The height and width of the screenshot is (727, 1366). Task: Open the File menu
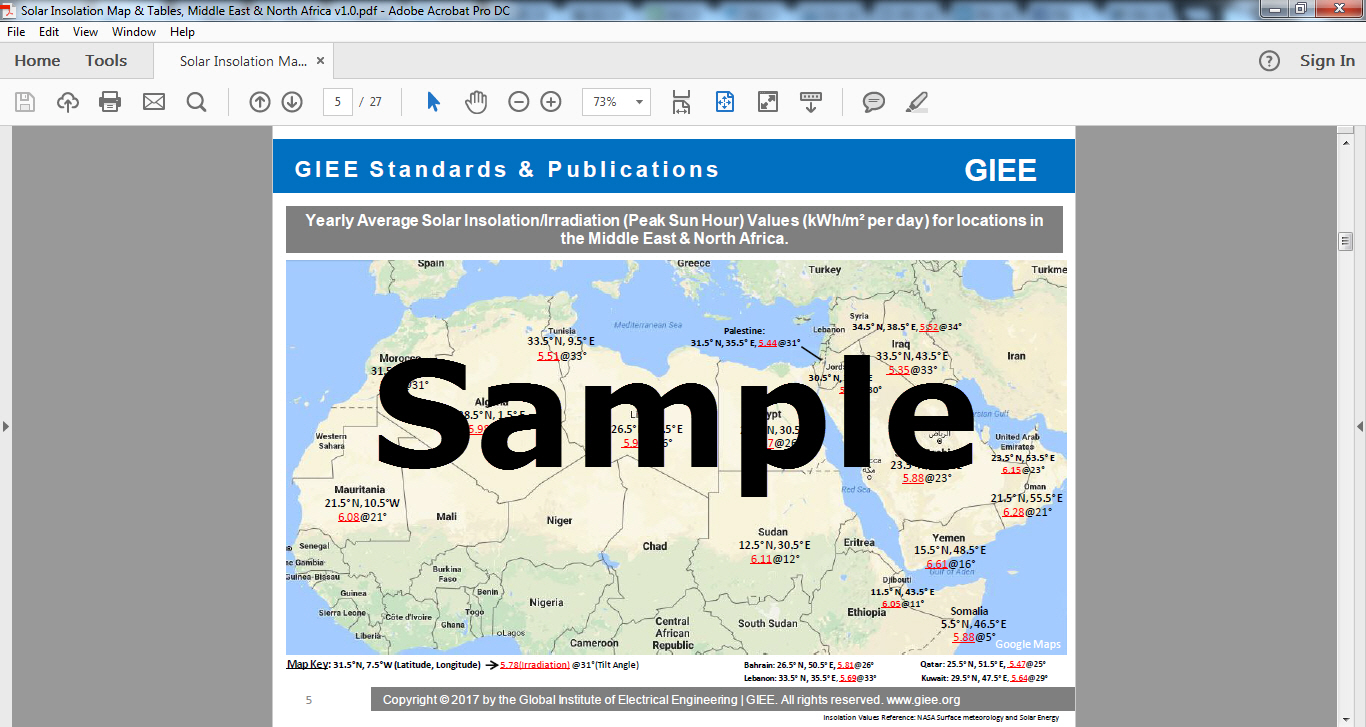coord(16,32)
